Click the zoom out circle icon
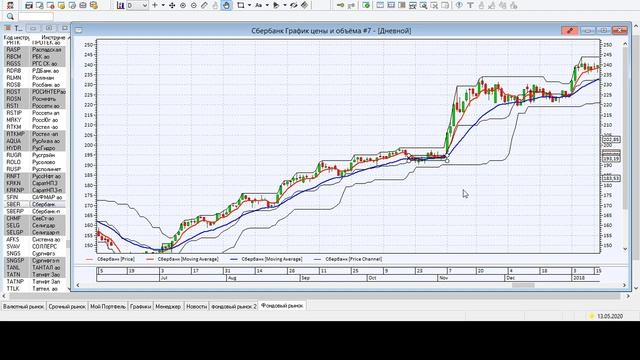Viewport: 640px width, 360px height. click(193, 5)
